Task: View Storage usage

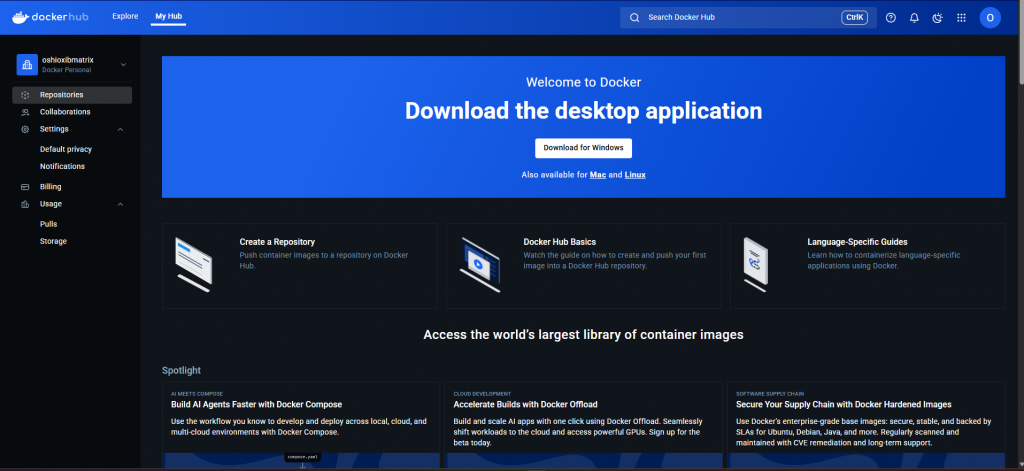Action: [54, 242]
